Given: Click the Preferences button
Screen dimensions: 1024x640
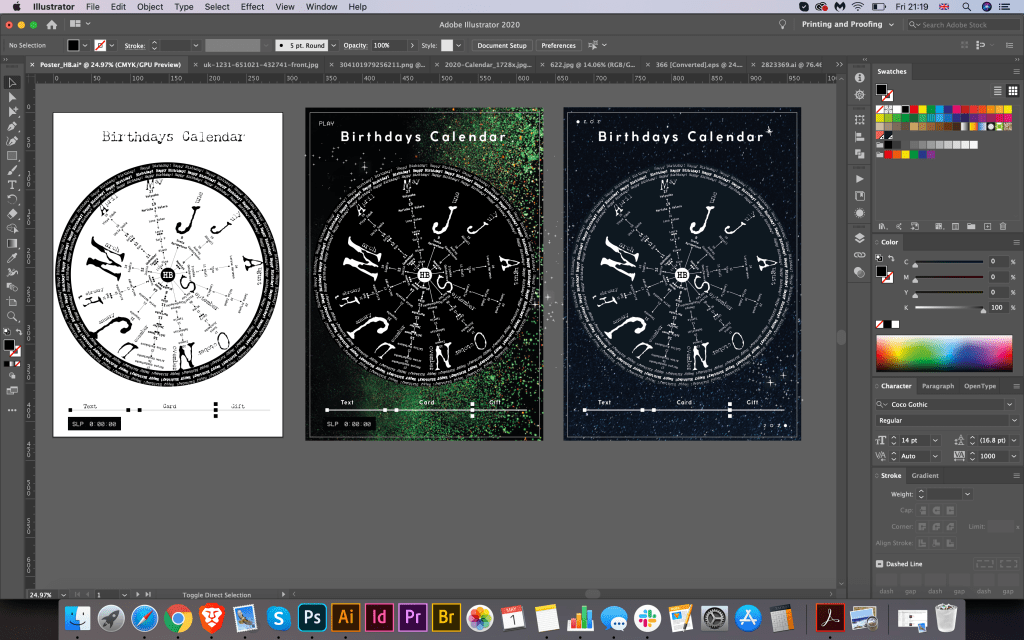Looking at the screenshot, I should point(558,45).
